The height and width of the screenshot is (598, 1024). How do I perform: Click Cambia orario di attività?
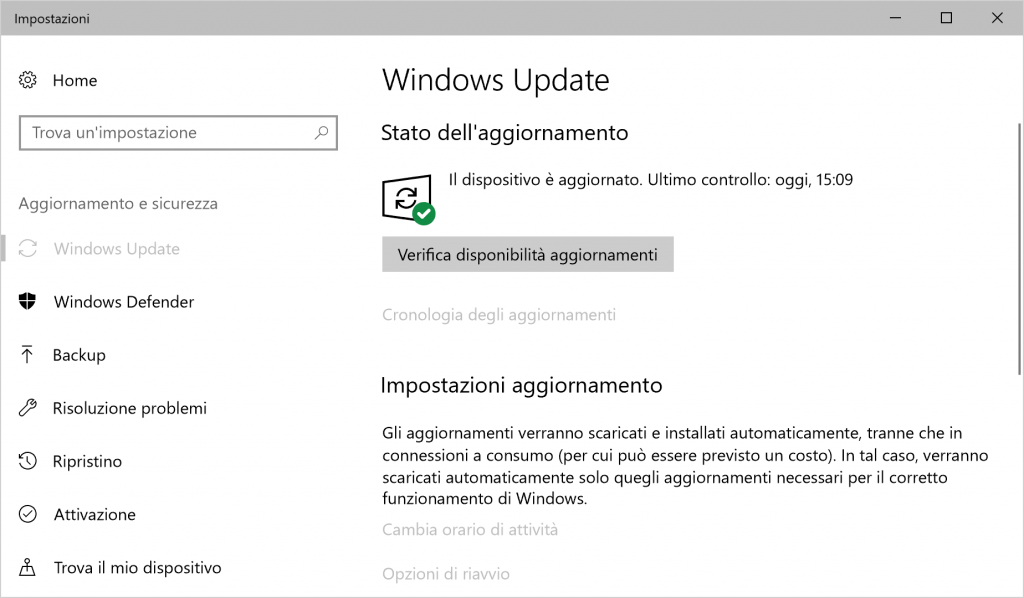pyautogui.click(x=470, y=531)
